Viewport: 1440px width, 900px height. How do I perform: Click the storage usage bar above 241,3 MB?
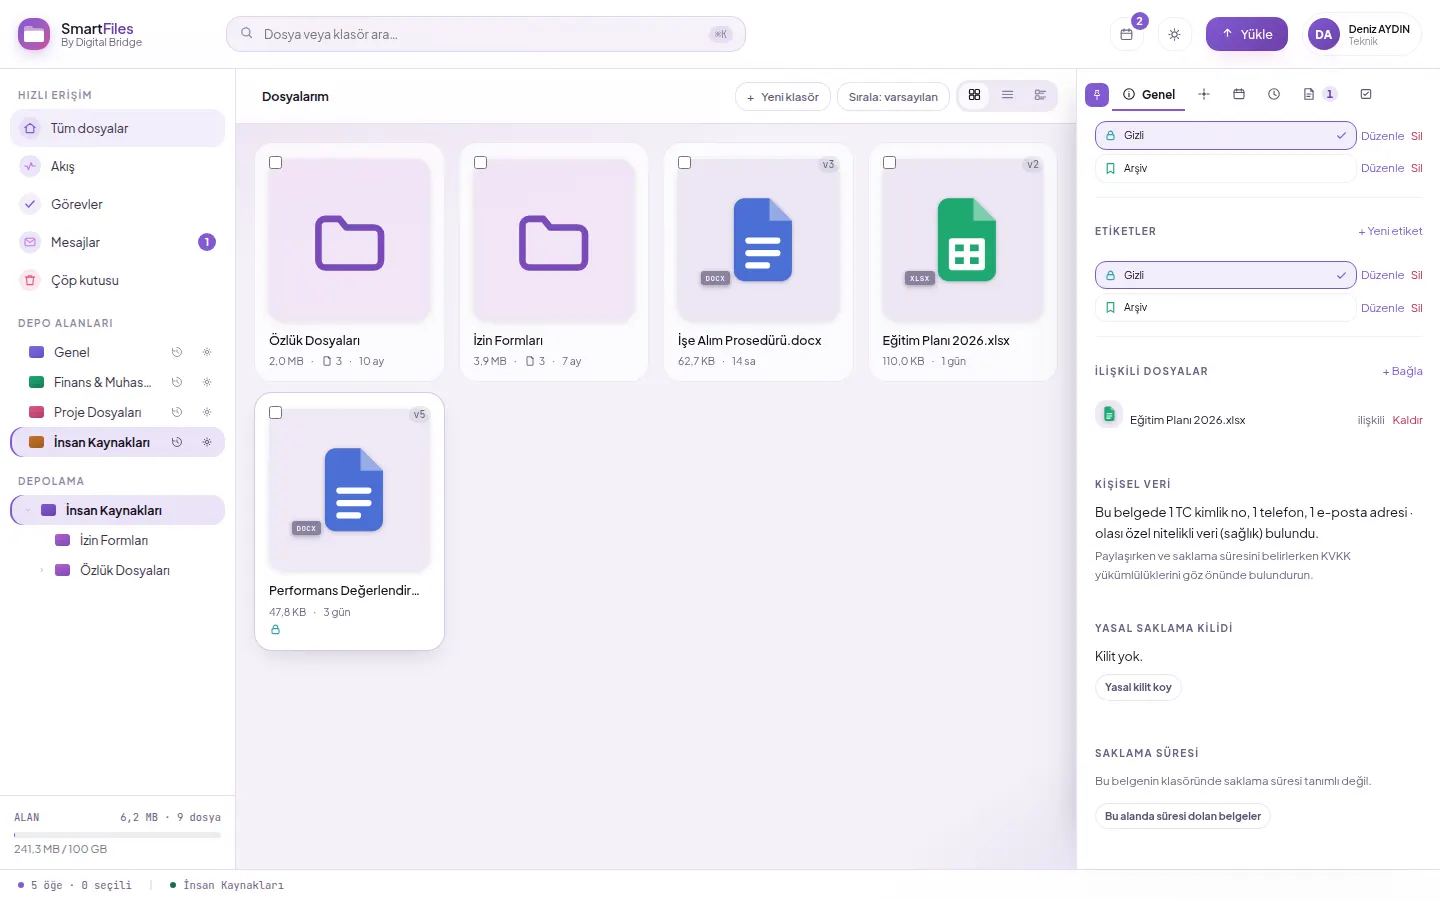coord(117,835)
